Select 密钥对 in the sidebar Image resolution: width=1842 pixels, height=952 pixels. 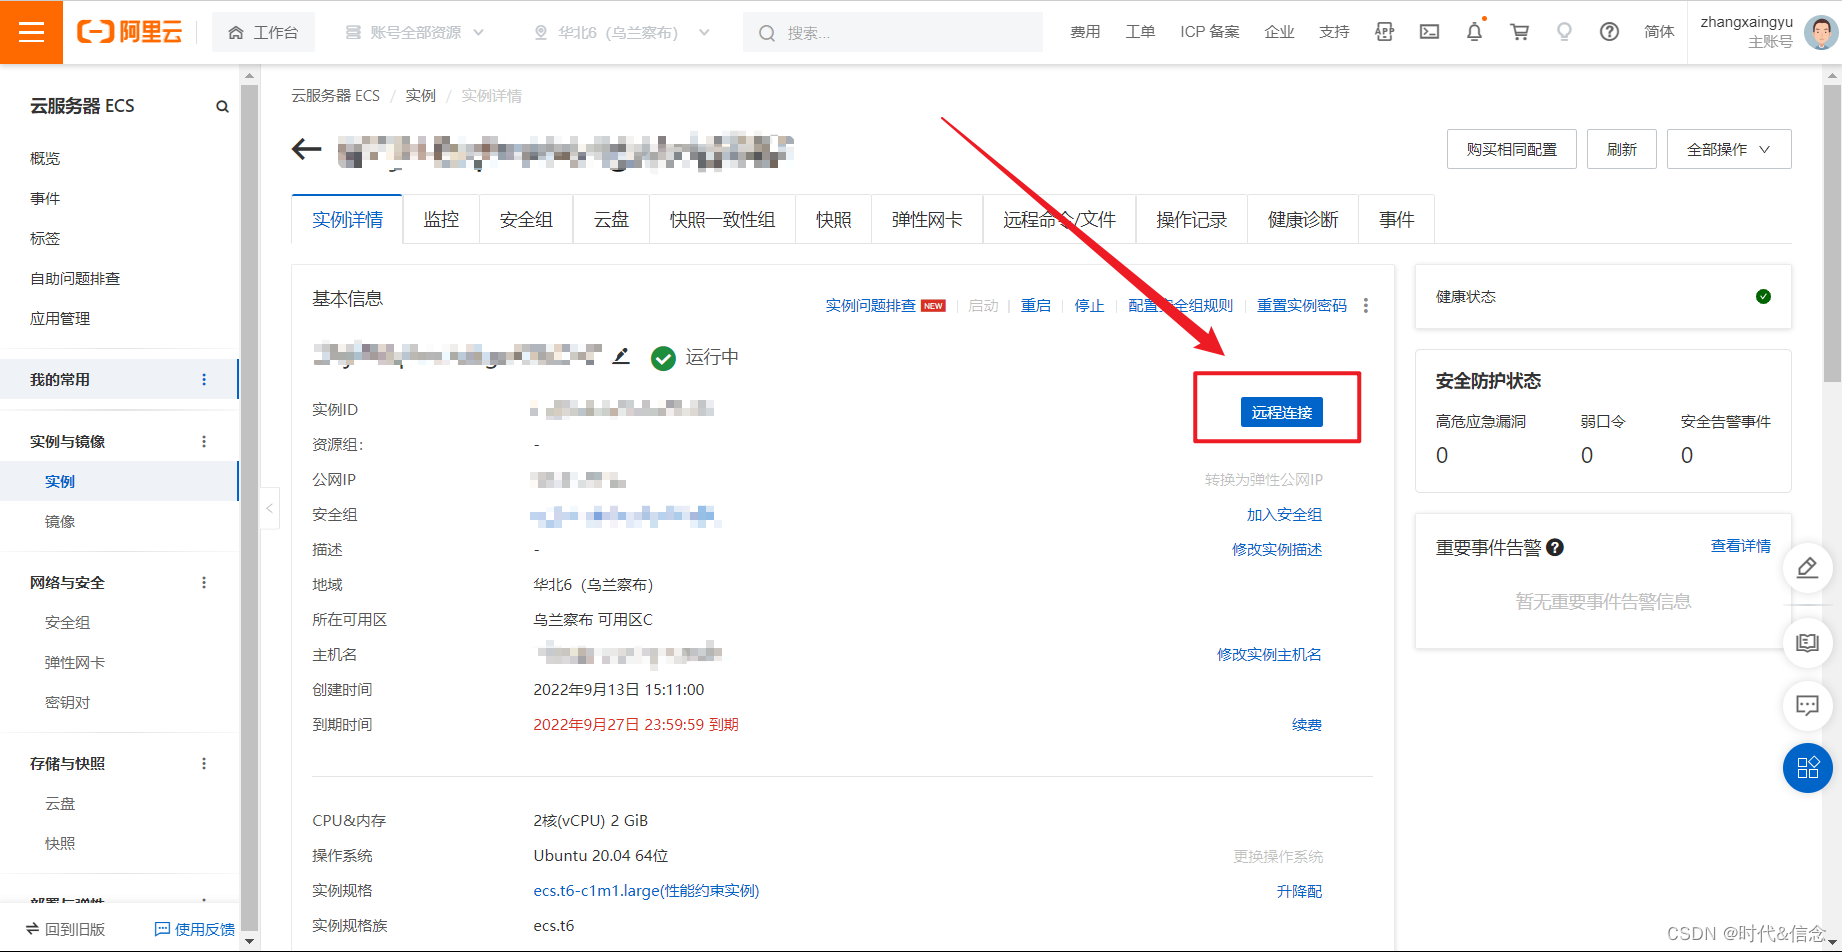[x=67, y=702]
